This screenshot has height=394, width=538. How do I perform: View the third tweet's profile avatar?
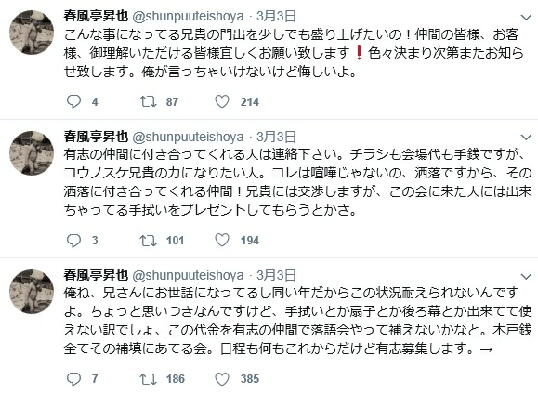point(32,291)
